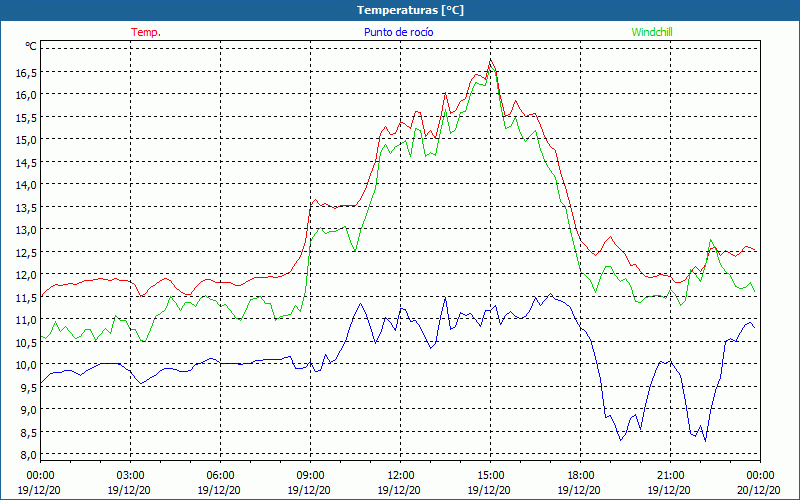Click the 15:00 time axis label
Image resolution: width=800 pixels, height=500 pixels.
click(490, 476)
